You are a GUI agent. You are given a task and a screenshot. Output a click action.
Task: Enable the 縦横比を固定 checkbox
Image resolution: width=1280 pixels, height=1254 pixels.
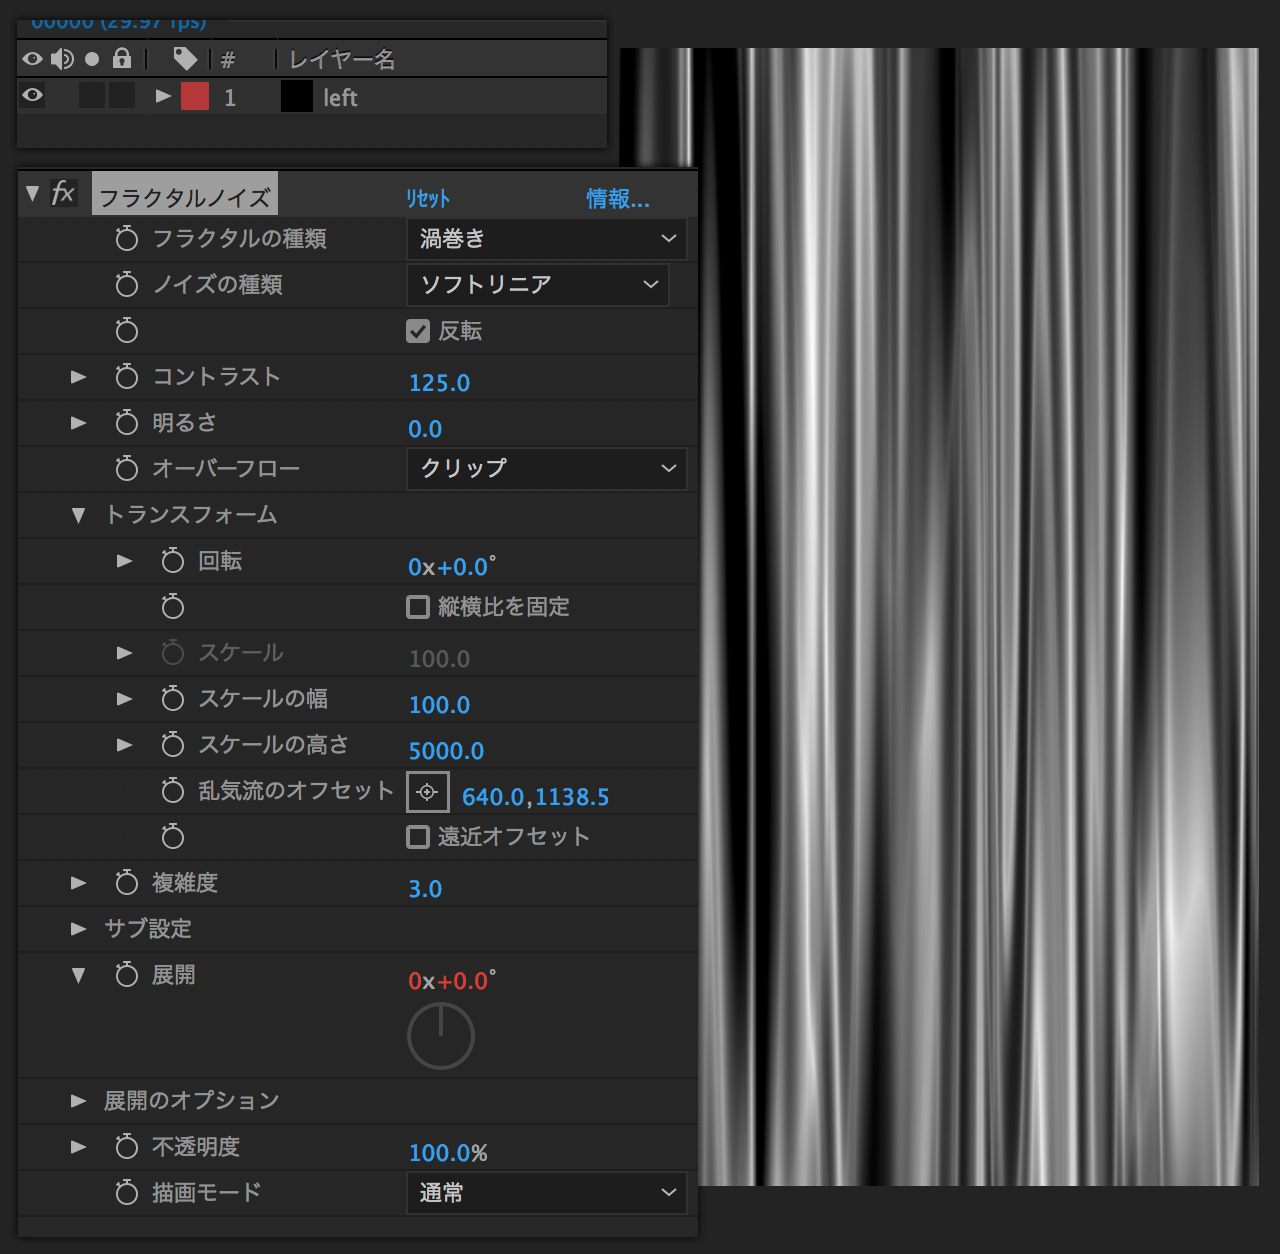coord(418,607)
